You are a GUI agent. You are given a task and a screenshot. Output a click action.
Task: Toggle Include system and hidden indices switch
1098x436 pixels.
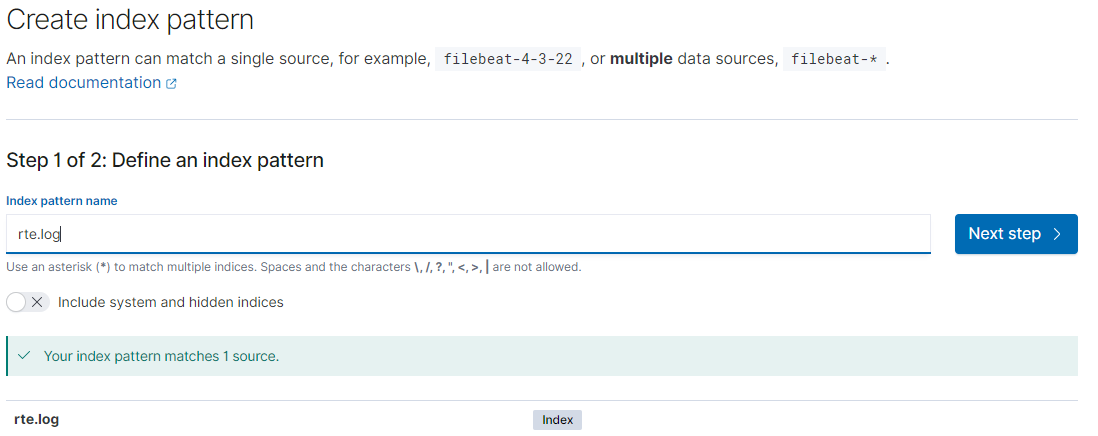pyautogui.click(x=27, y=302)
